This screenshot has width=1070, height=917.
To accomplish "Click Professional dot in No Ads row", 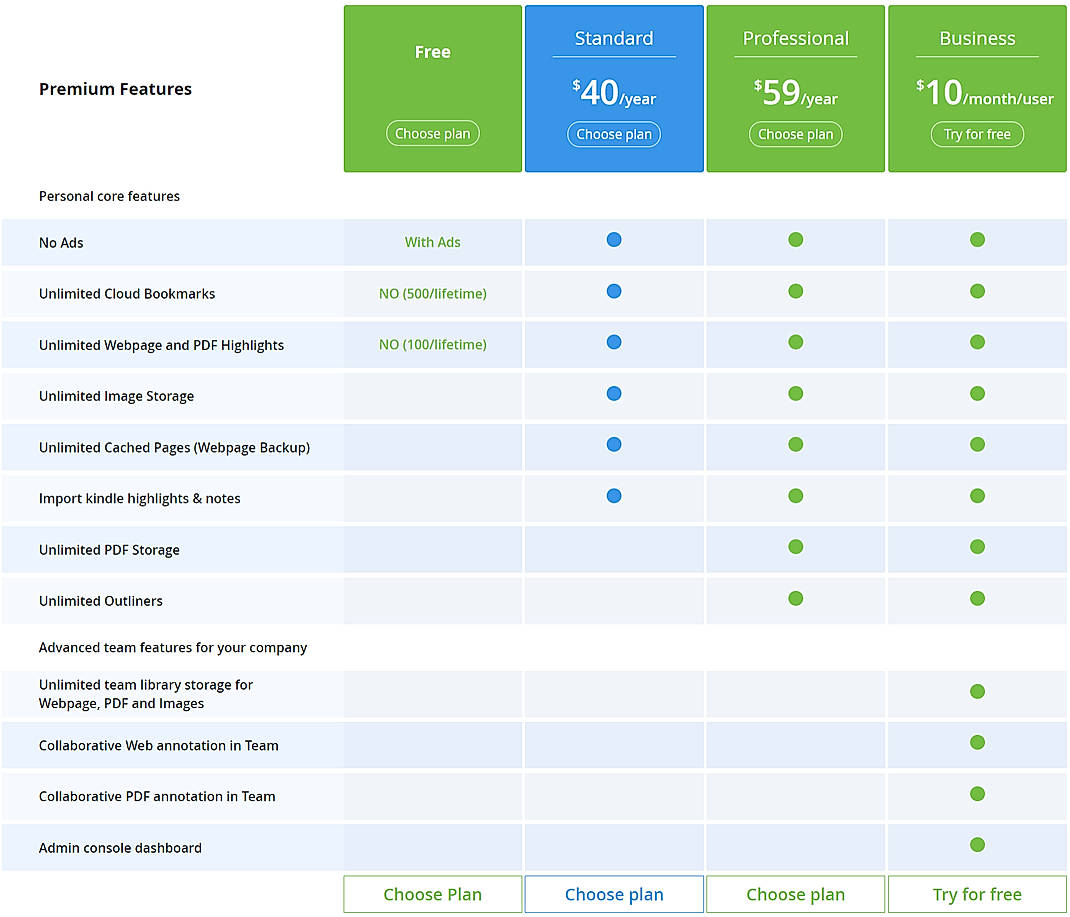I will pyautogui.click(x=796, y=239).
